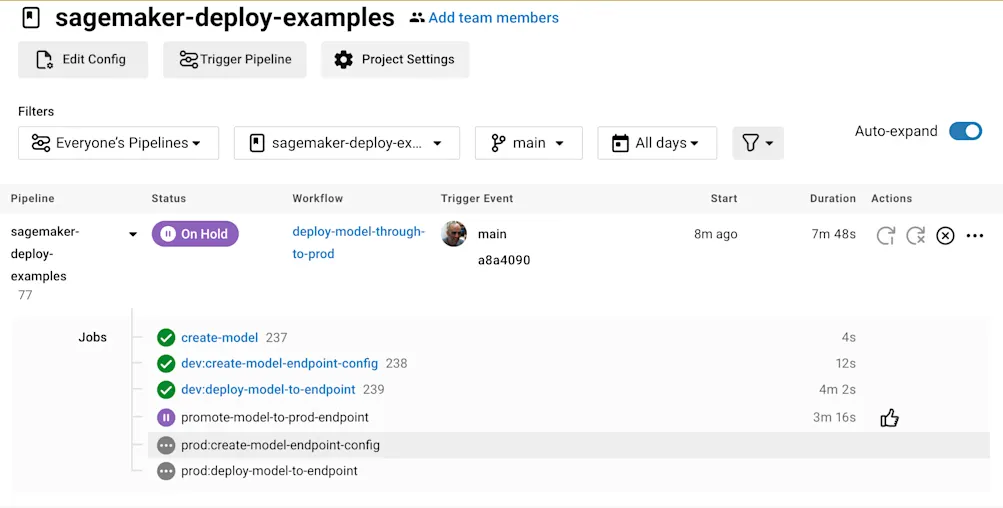The image size is (1003, 508).
Task: Click the pipeline number 77
Action: click(x=25, y=295)
